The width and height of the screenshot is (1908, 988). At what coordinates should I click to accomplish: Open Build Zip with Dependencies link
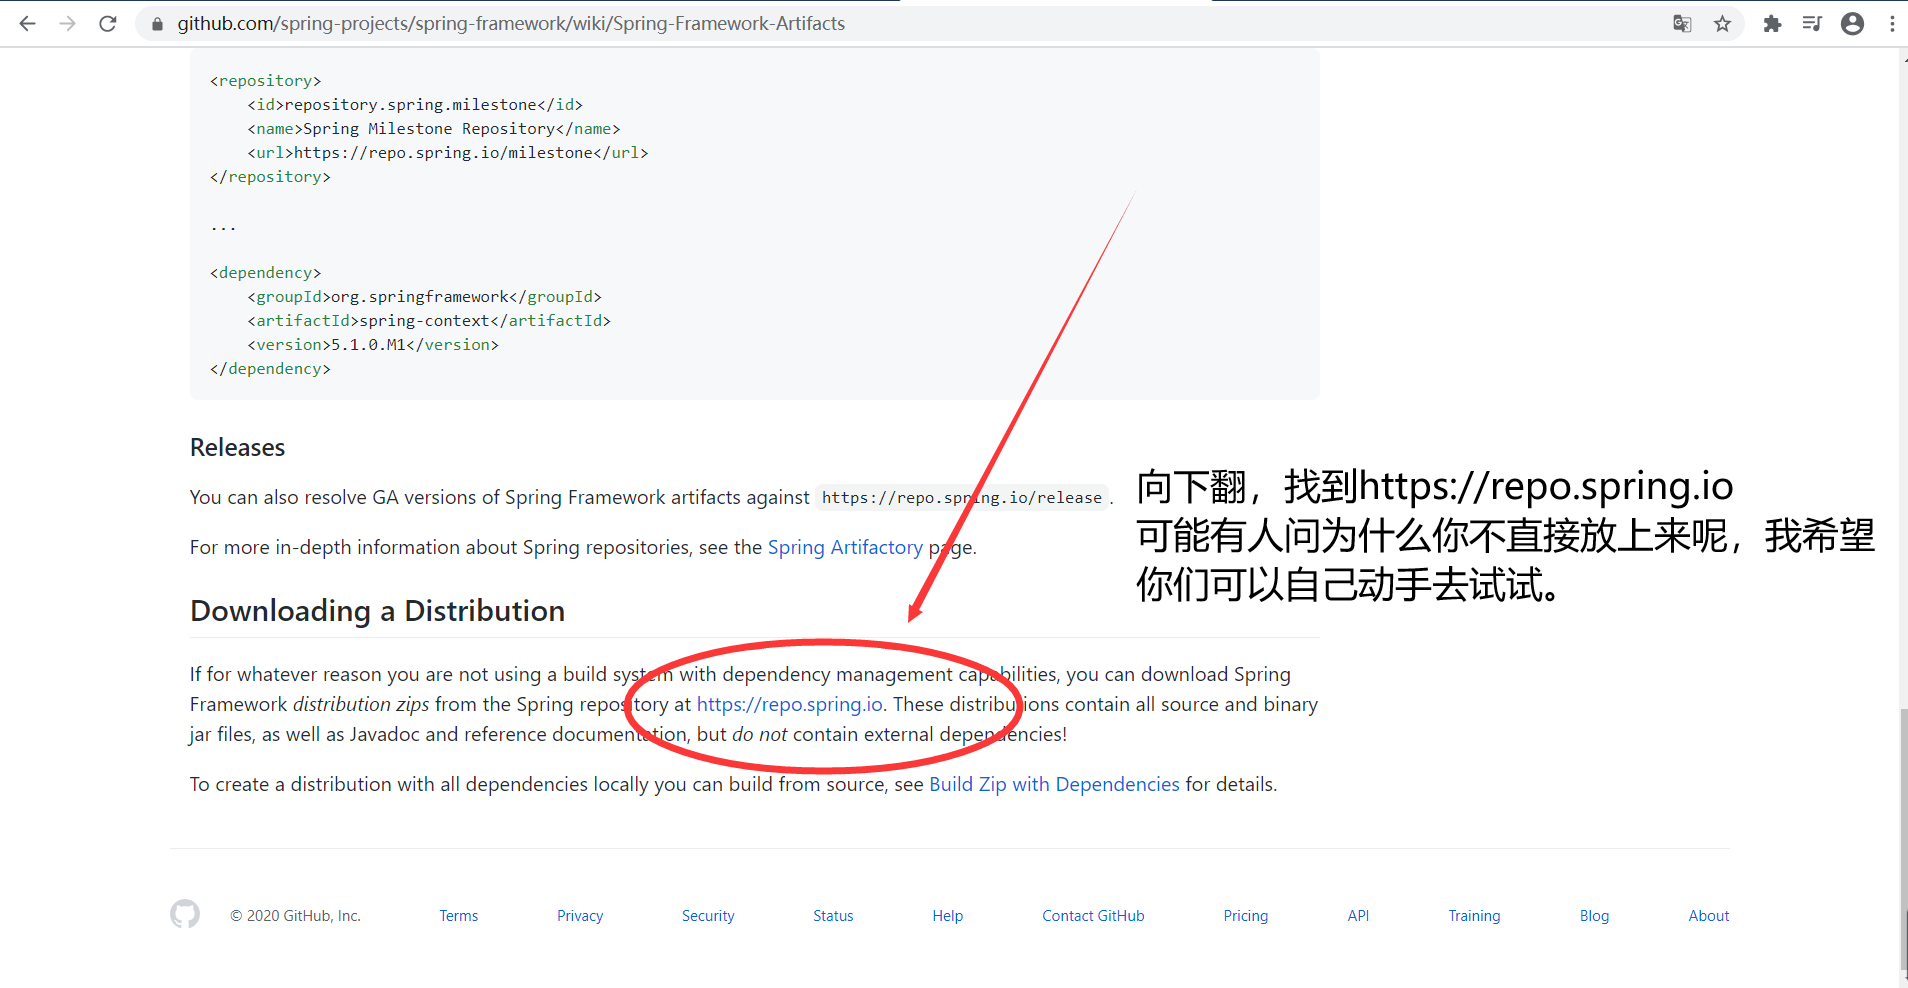tap(1054, 784)
